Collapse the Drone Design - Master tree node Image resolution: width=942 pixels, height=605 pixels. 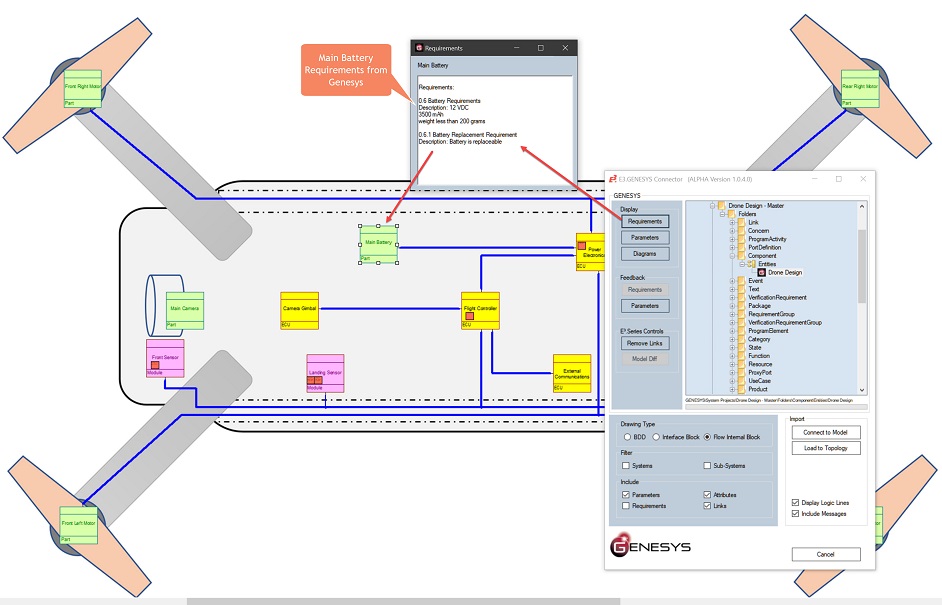pyautogui.click(x=713, y=205)
